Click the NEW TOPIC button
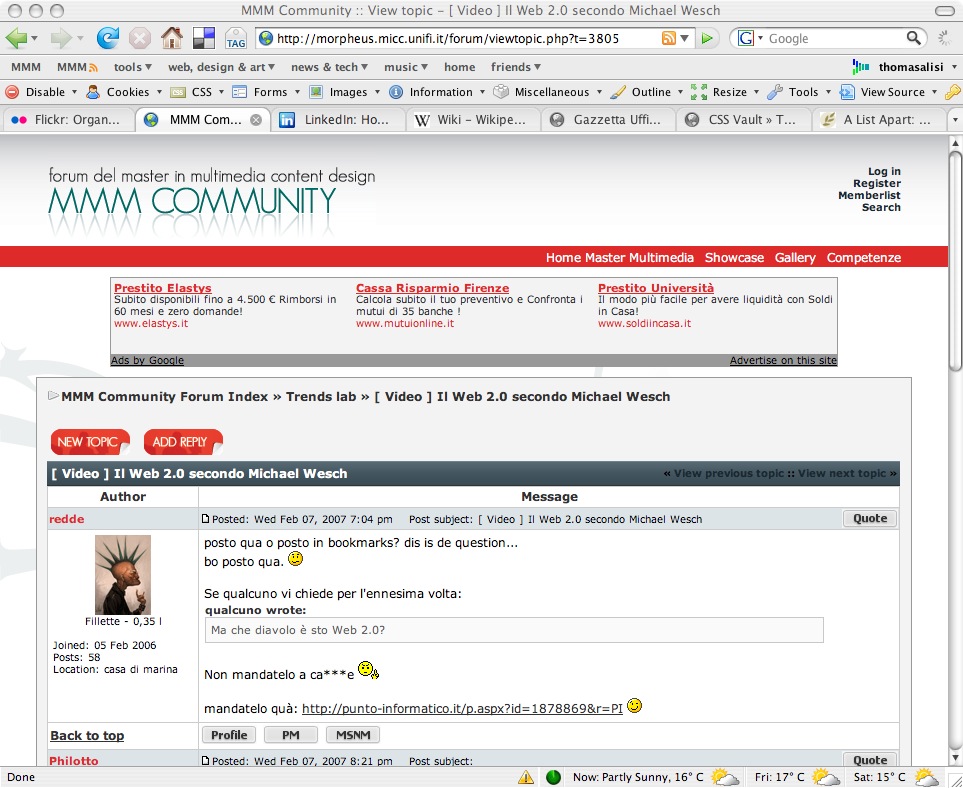The width and height of the screenshot is (963, 788). pyautogui.click(x=90, y=441)
